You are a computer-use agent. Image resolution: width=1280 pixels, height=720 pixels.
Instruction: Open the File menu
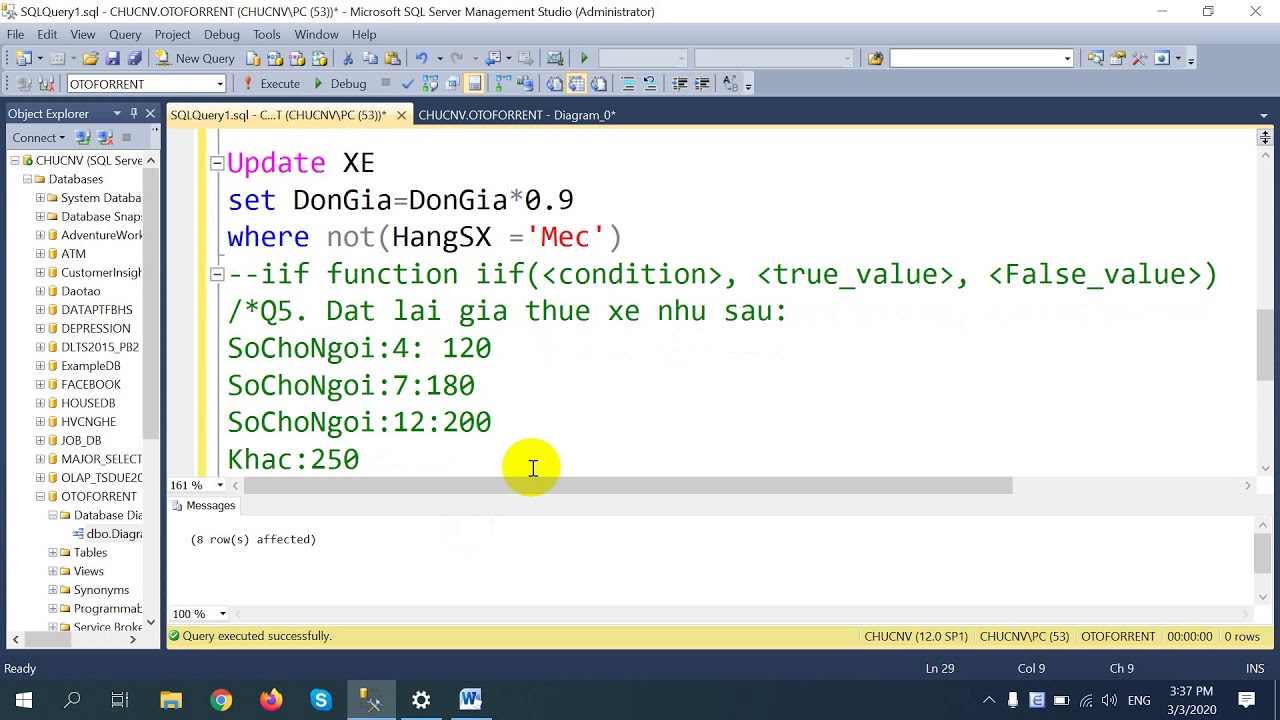tap(16, 34)
